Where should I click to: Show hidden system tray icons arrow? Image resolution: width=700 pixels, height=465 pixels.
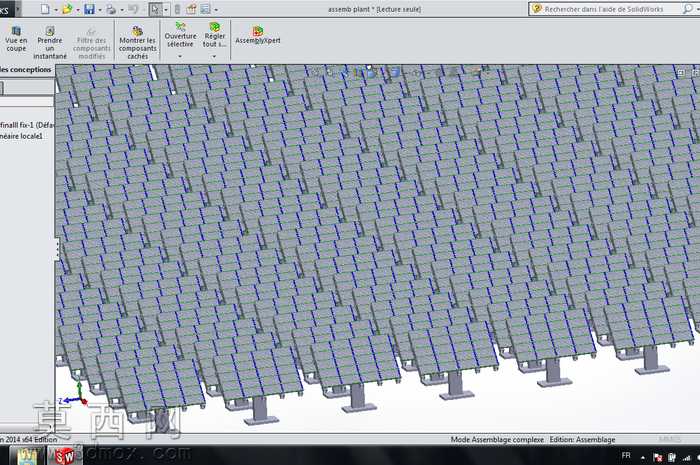click(643, 457)
